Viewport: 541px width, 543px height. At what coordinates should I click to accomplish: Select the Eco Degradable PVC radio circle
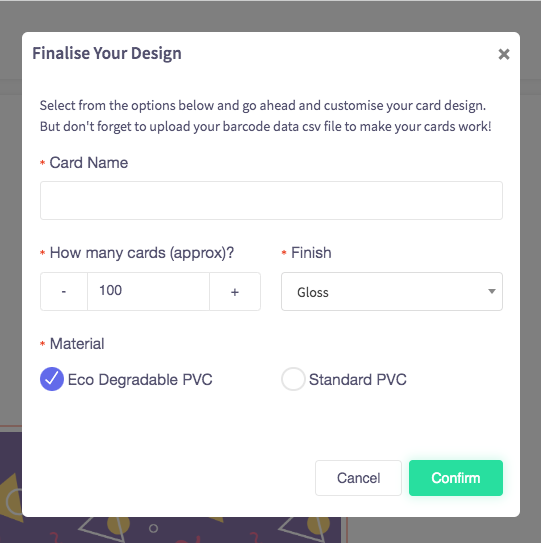(x=52, y=379)
